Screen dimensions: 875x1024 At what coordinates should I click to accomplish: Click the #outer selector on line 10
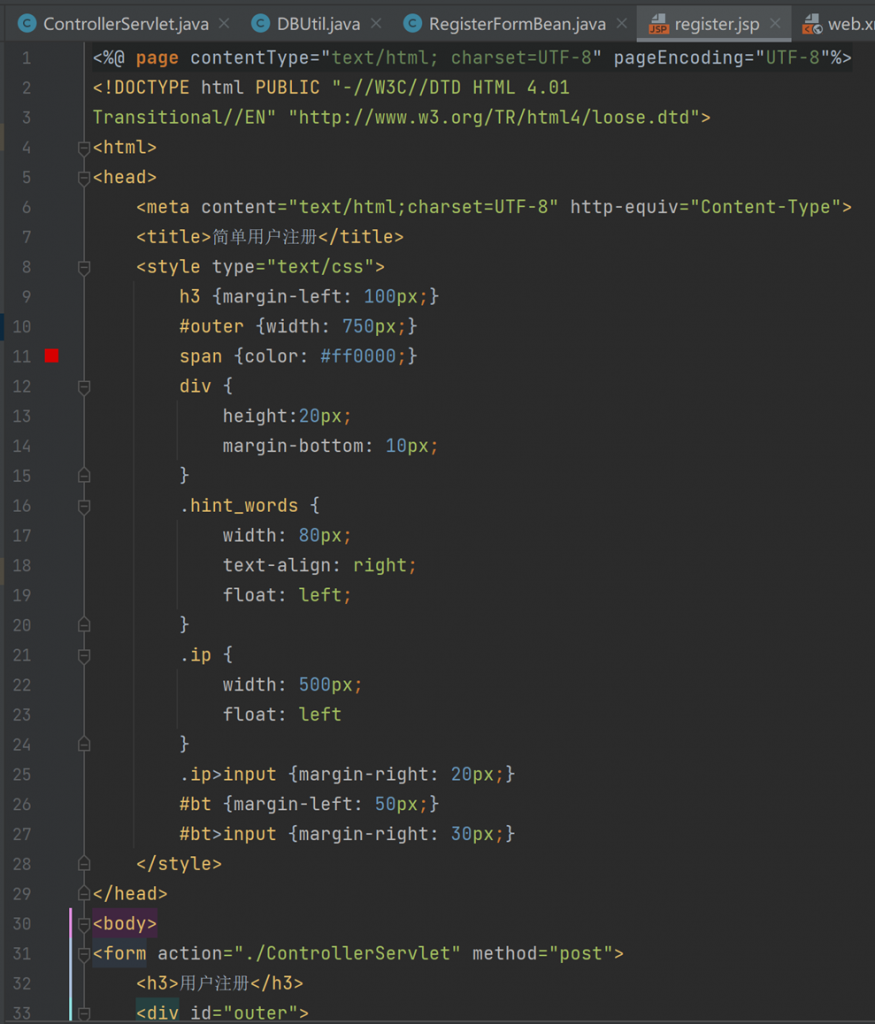(x=212, y=327)
